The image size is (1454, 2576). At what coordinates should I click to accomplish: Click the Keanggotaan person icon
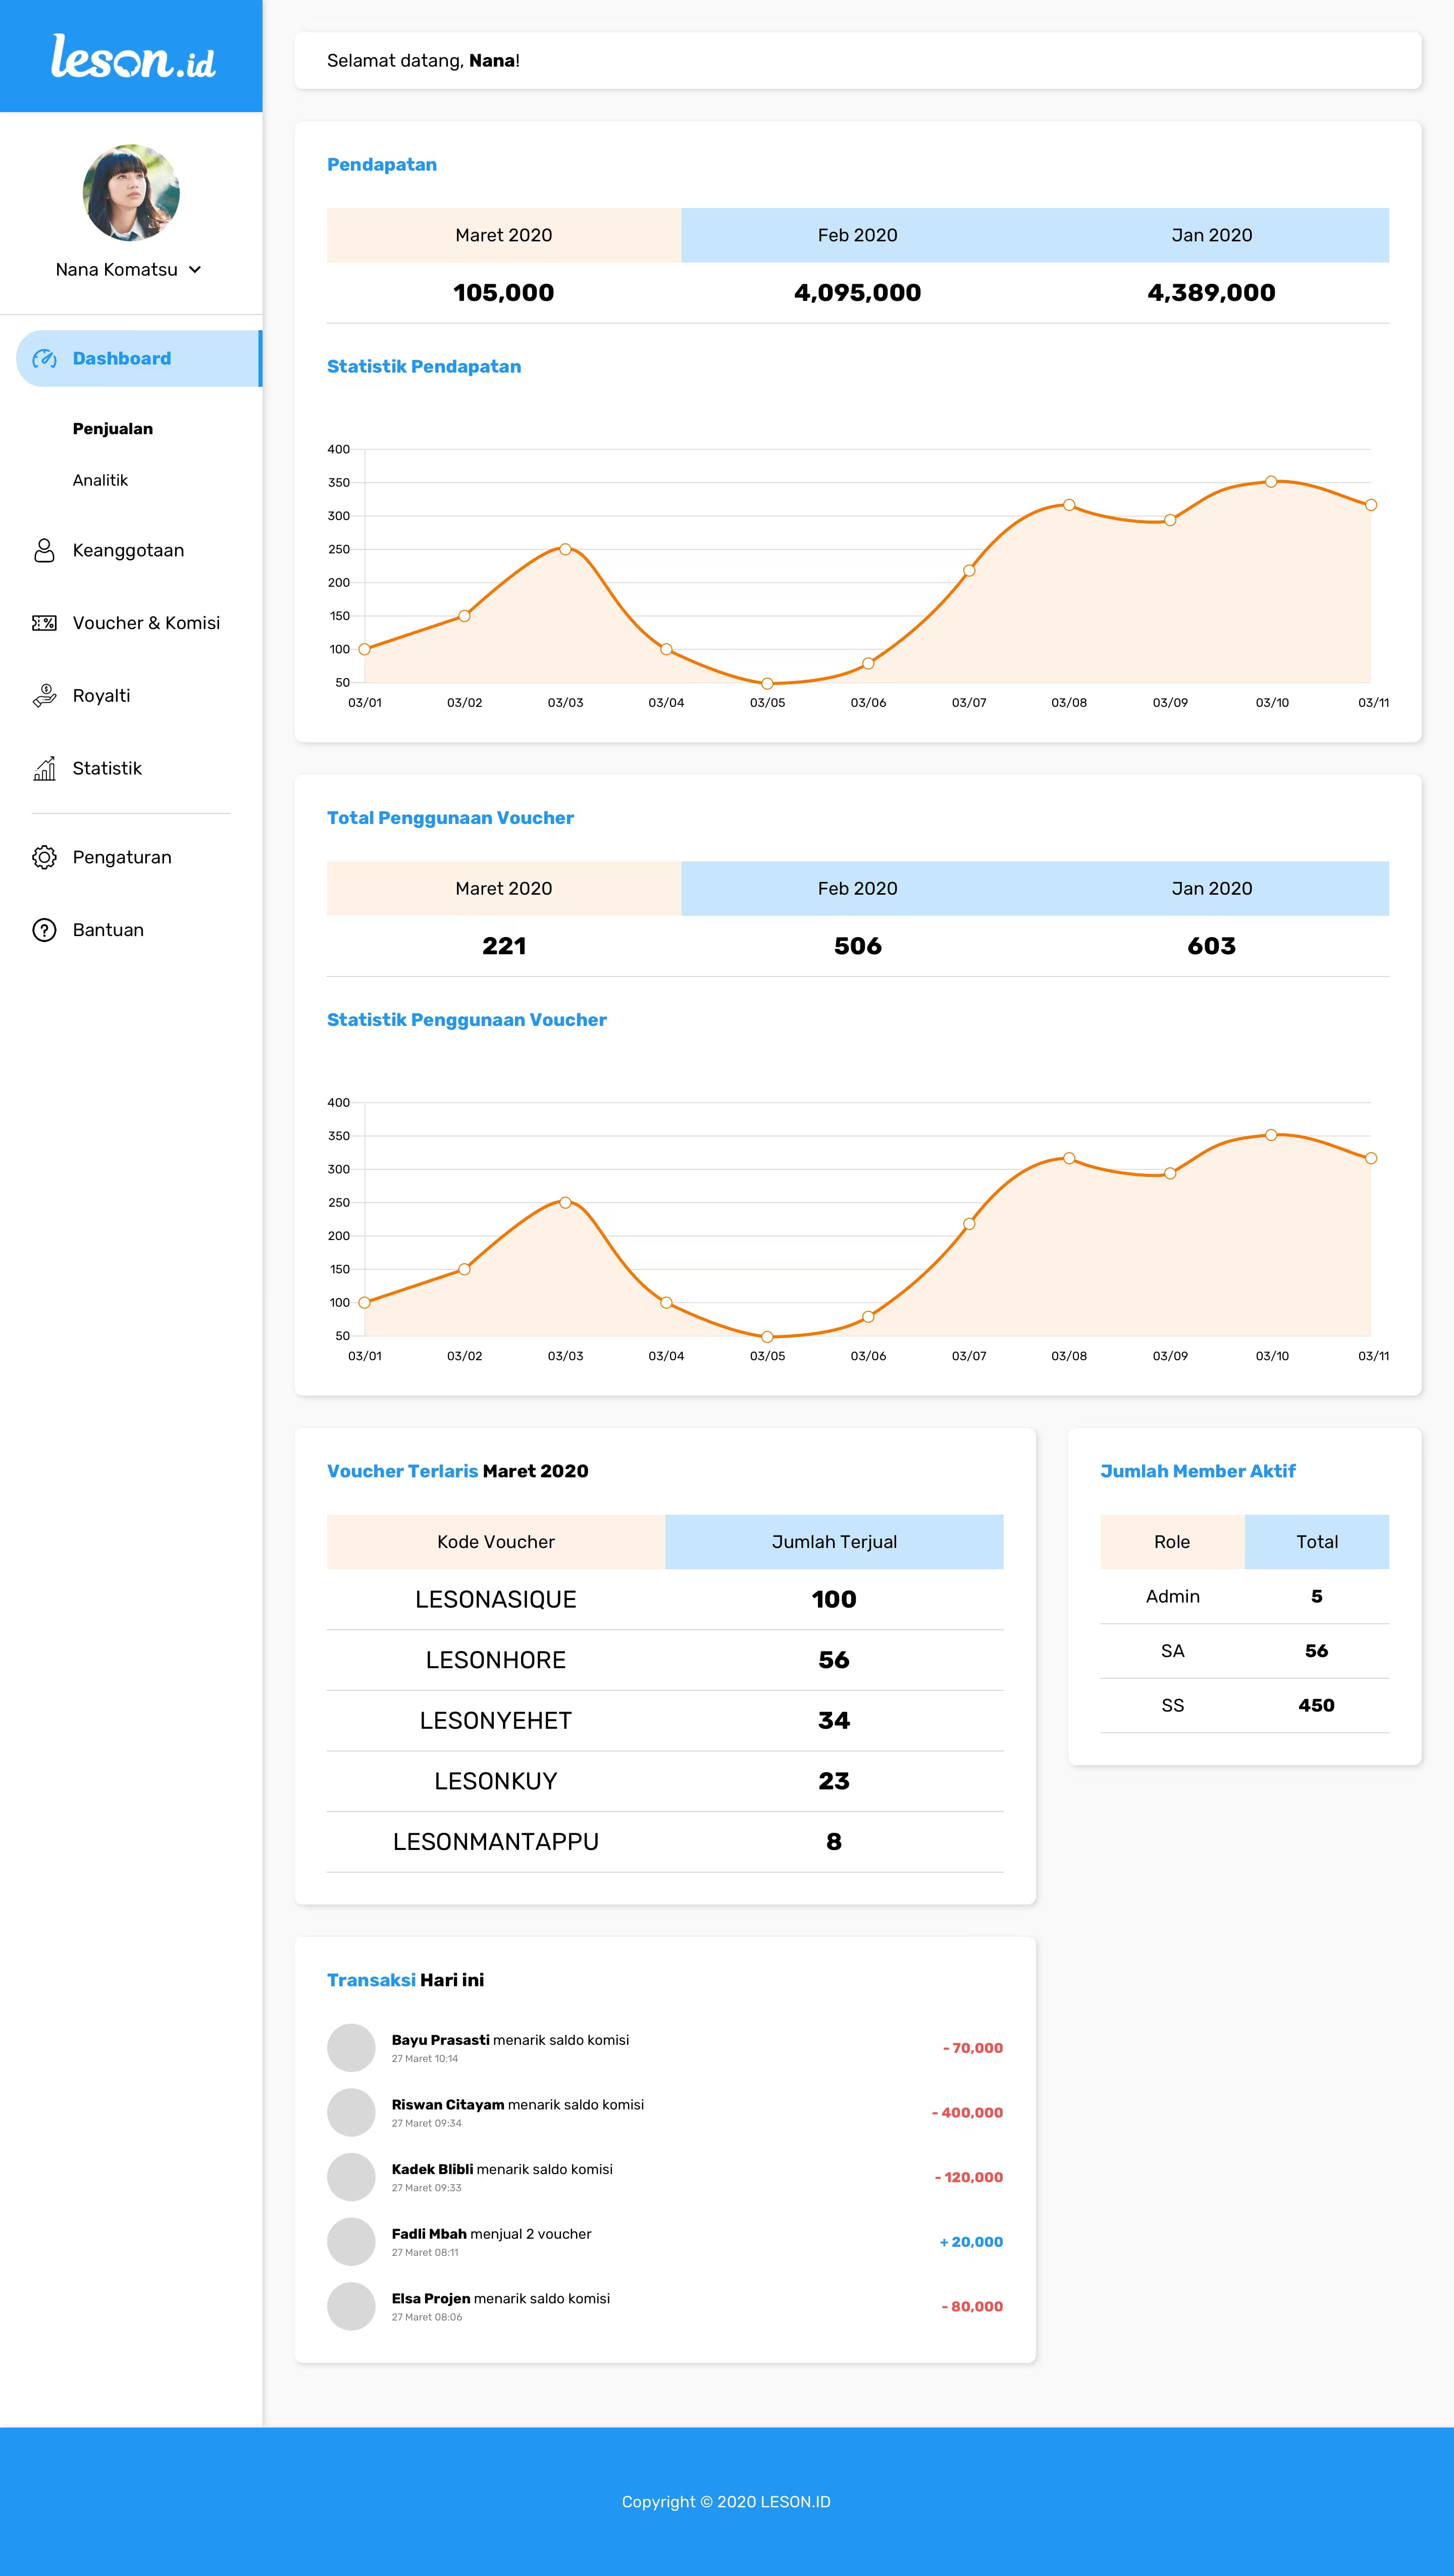point(44,551)
